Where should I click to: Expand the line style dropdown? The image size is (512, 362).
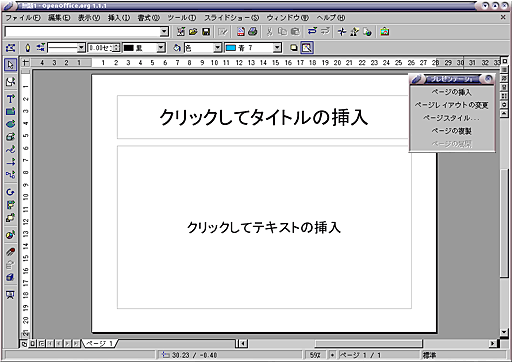[81, 48]
